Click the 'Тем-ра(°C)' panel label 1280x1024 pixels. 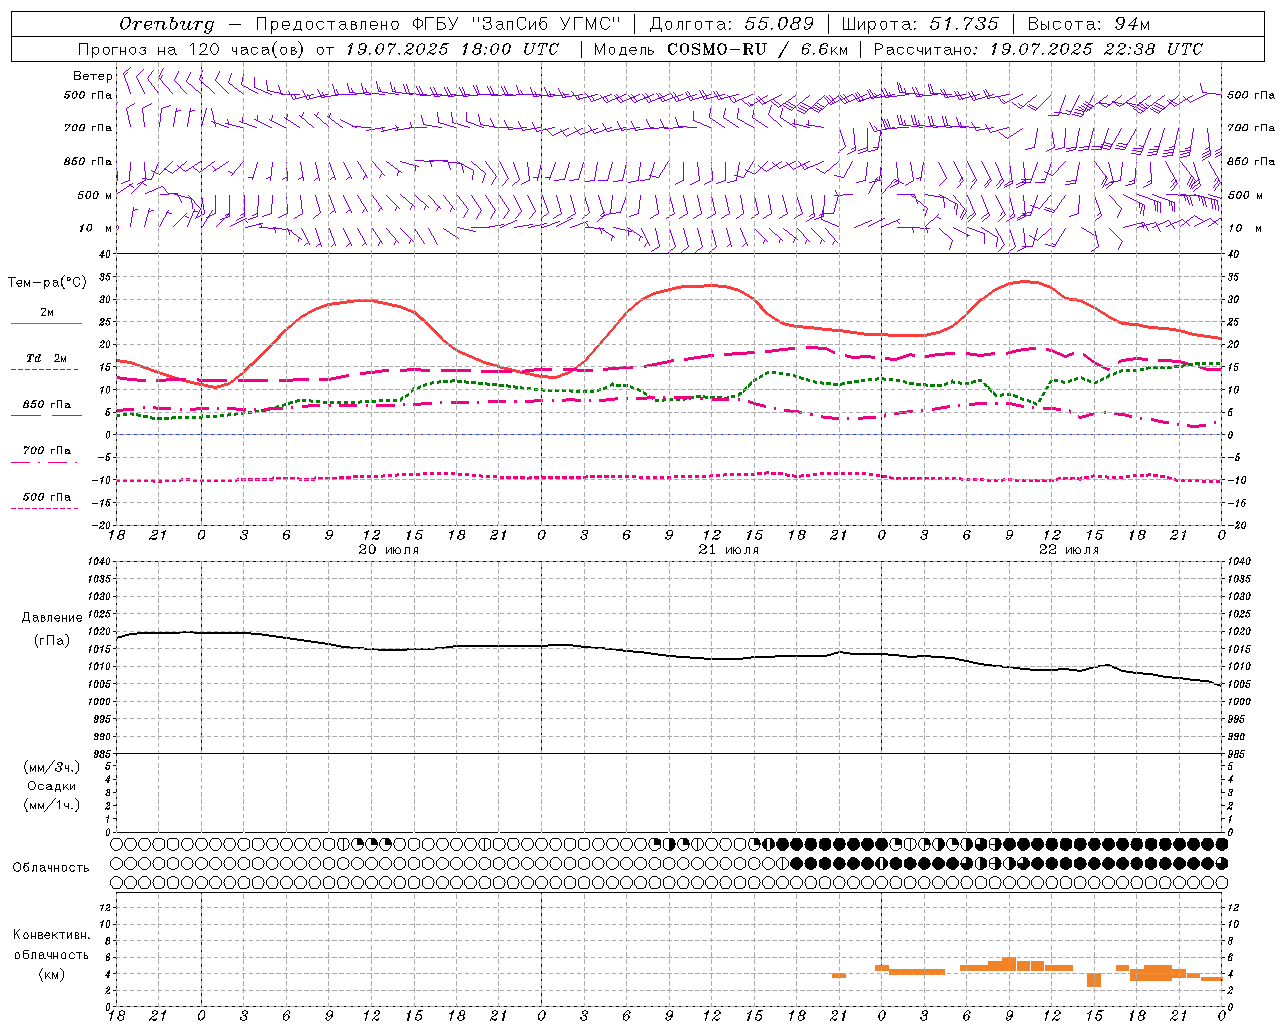point(47,283)
